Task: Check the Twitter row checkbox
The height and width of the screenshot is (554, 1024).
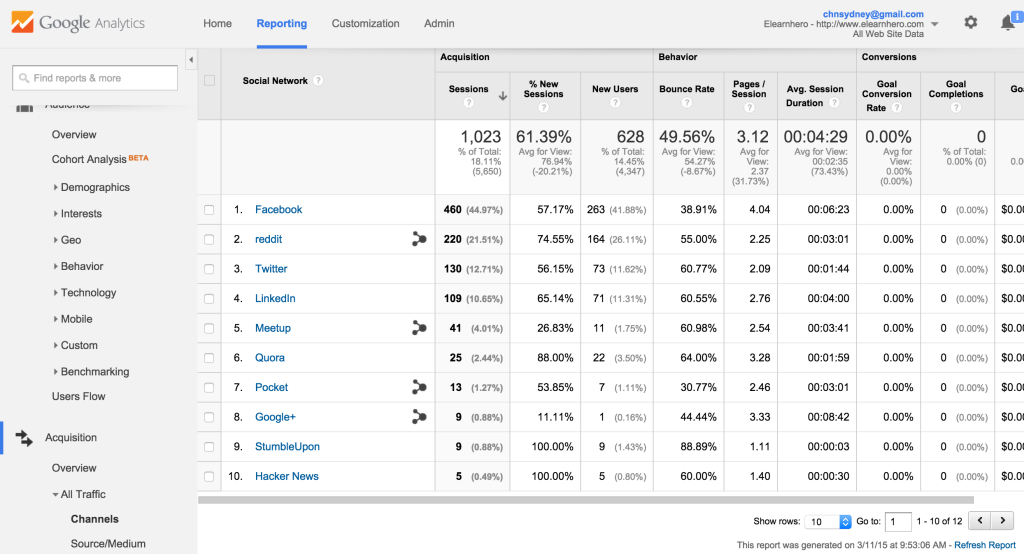Action: pyautogui.click(x=209, y=269)
